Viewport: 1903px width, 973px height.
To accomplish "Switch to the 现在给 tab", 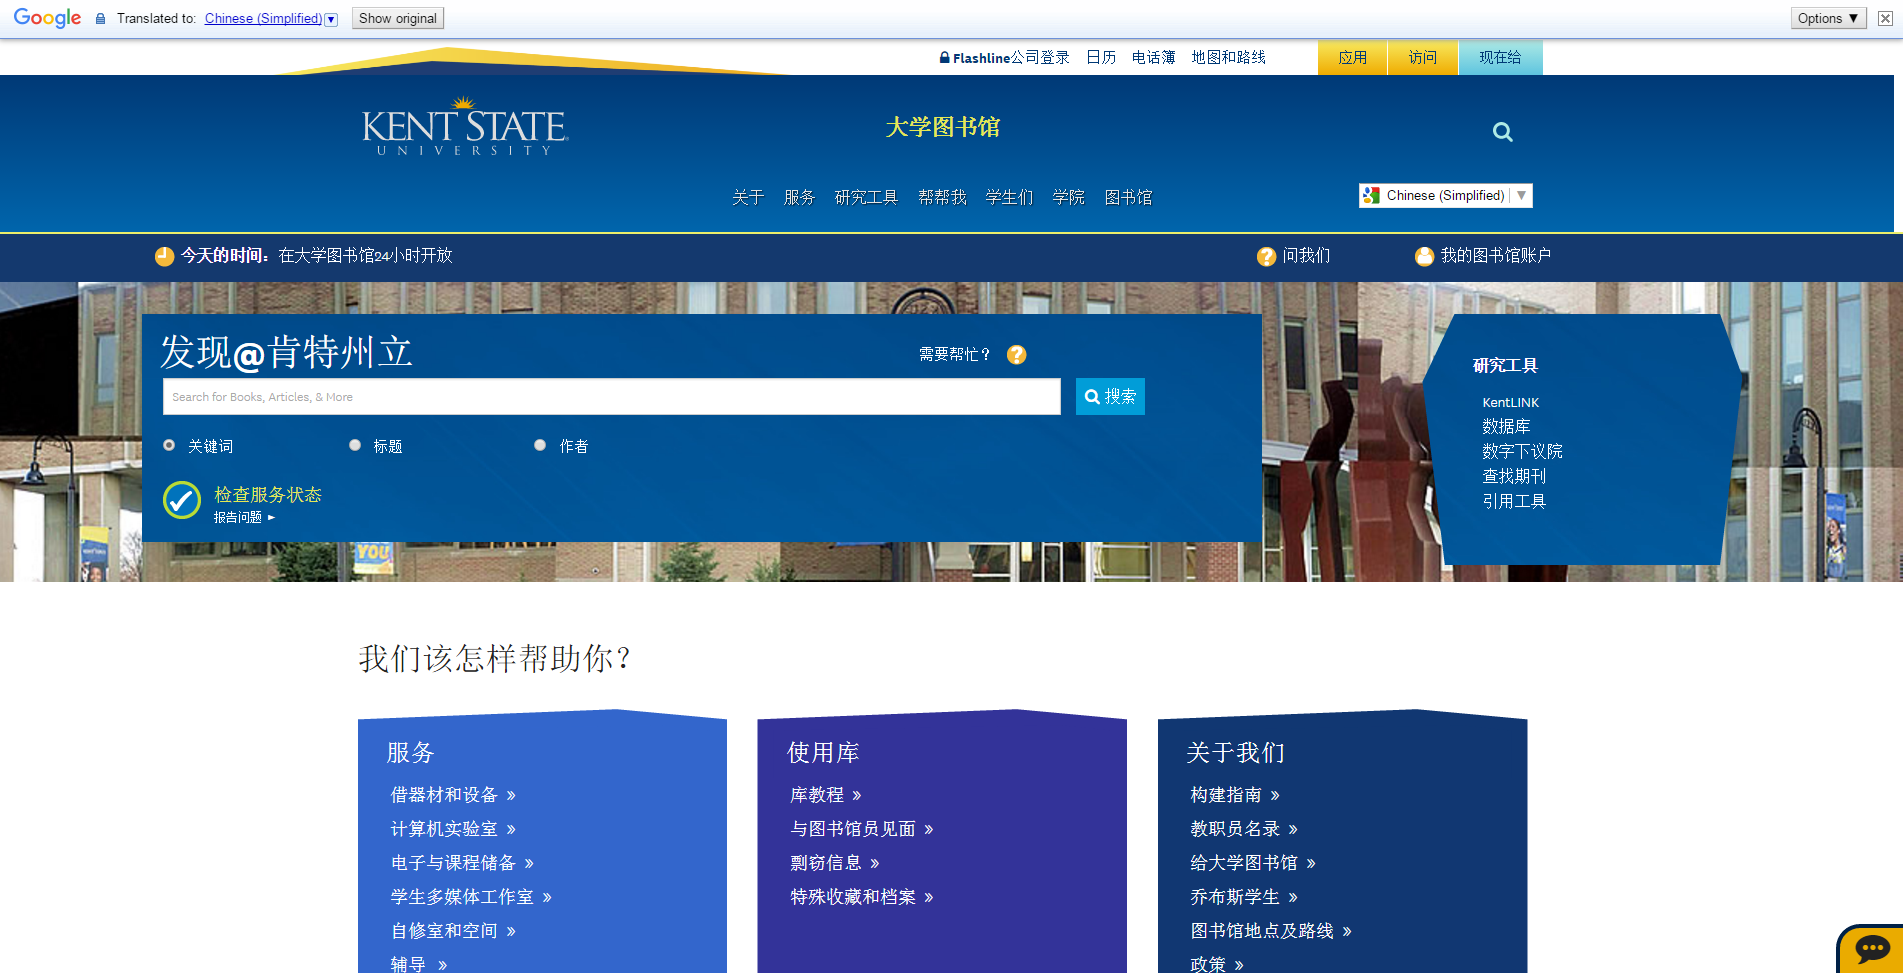I will coord(1500,58).
